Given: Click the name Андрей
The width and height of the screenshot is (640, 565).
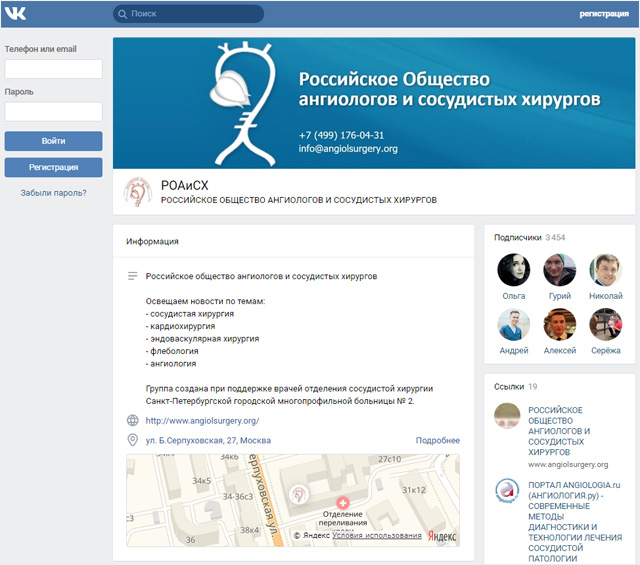Looking at the screenshot, I should click(x=513, y=351).
